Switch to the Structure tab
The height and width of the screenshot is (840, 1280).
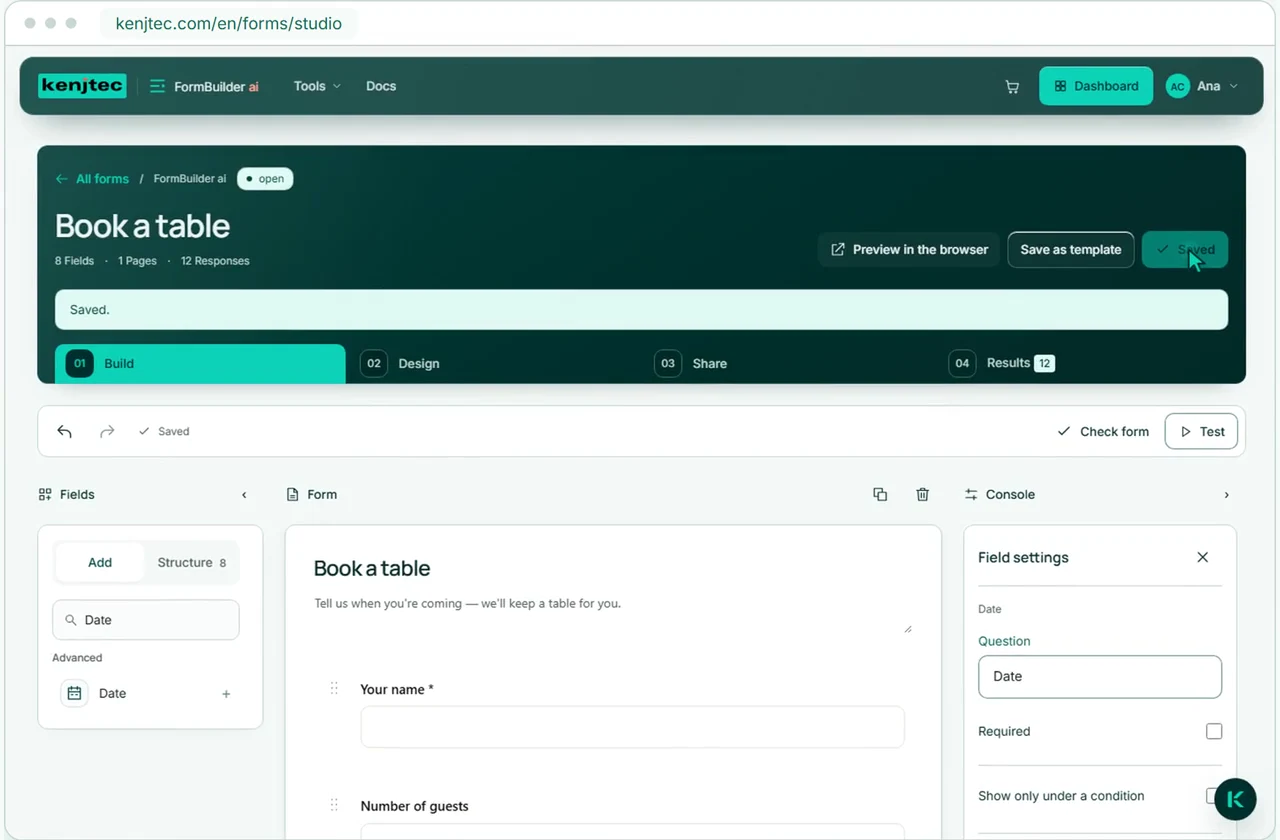pos(191,563)
